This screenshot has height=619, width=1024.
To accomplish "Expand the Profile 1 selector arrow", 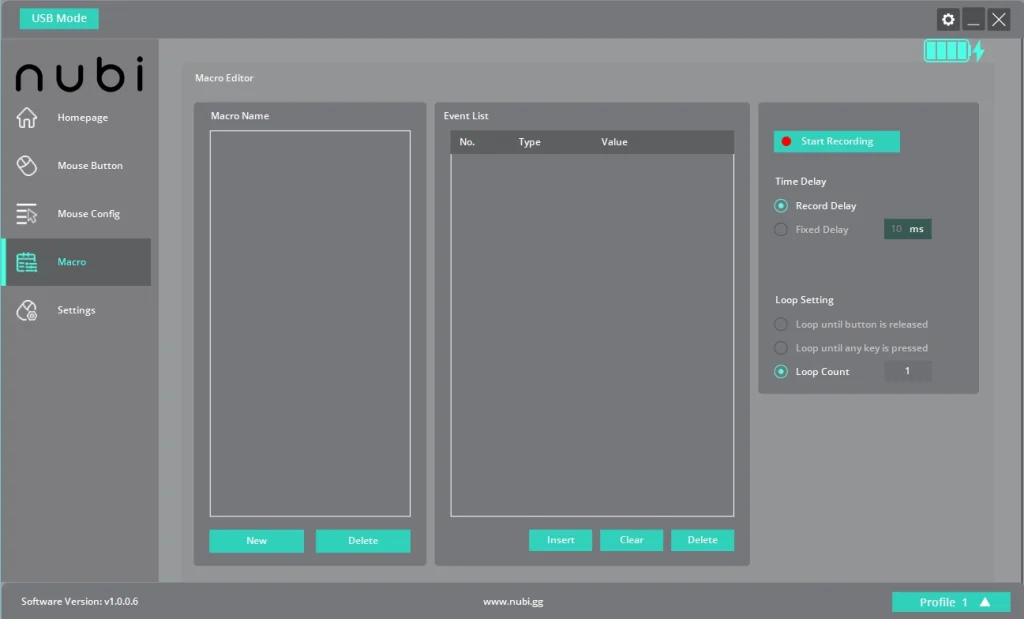I will pyautogui.click(x=985, y=602).
